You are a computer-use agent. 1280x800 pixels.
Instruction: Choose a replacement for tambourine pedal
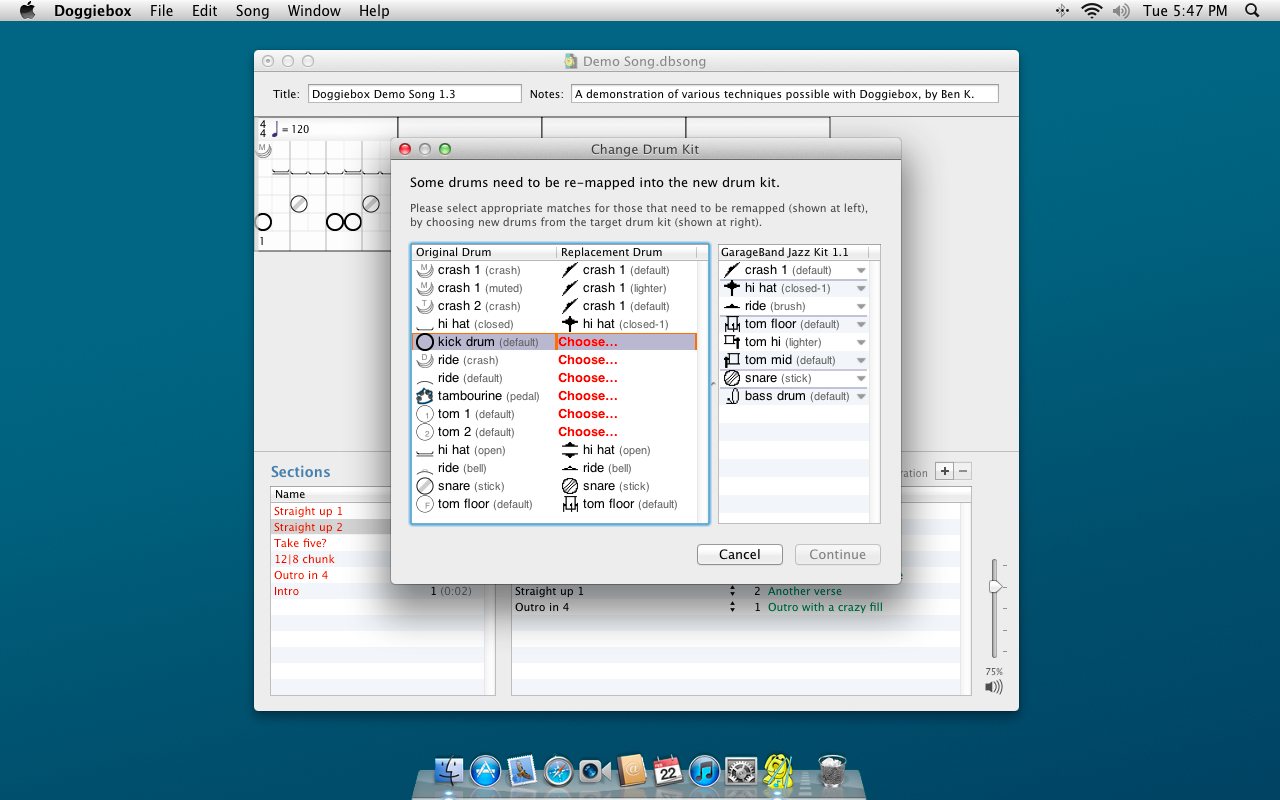[x=588, y=396]
